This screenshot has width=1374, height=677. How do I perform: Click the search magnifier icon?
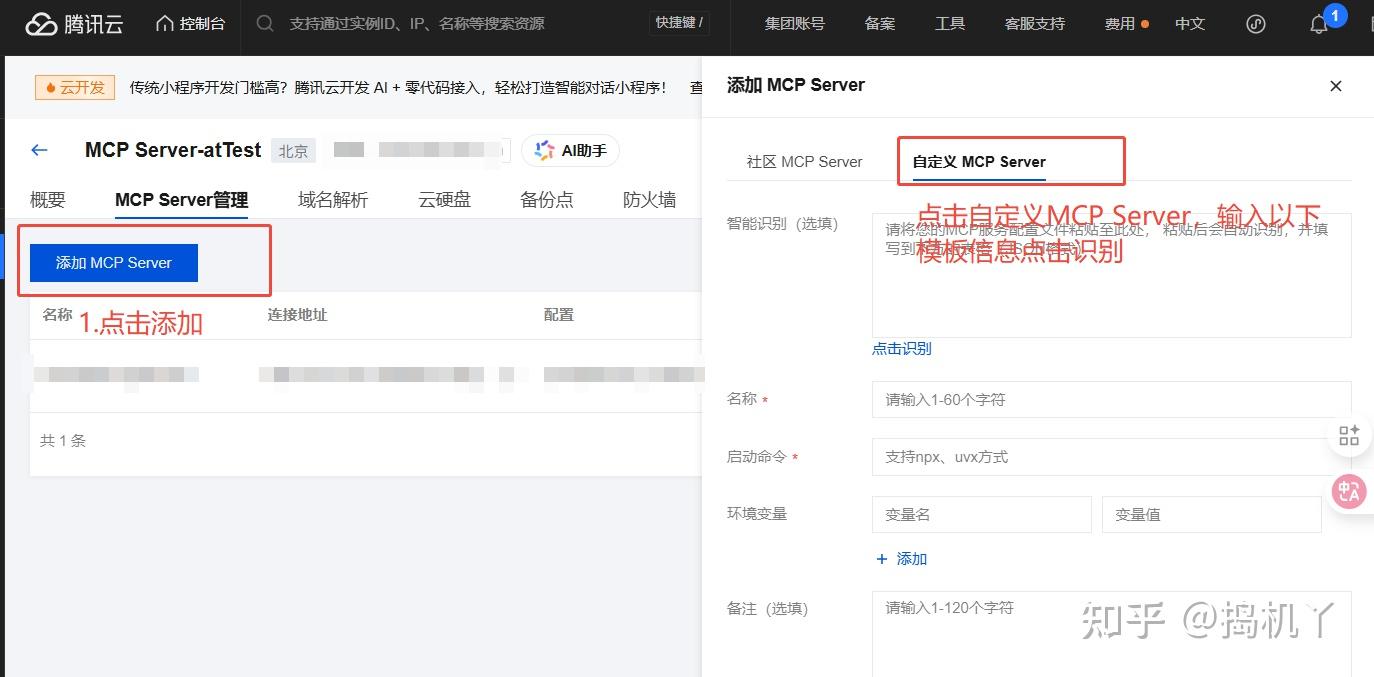click(265, 23)
